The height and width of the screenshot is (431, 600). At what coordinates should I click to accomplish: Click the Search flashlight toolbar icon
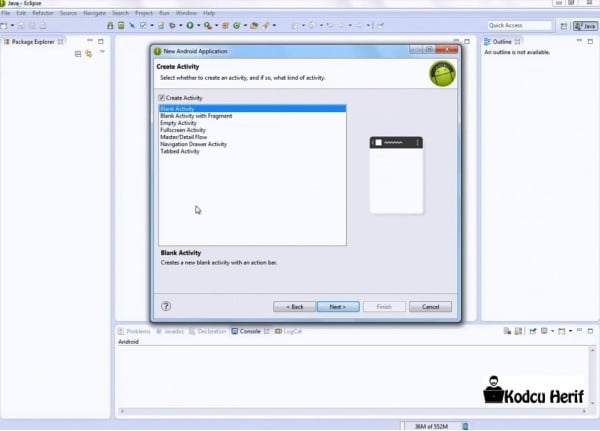click(266, 25)
